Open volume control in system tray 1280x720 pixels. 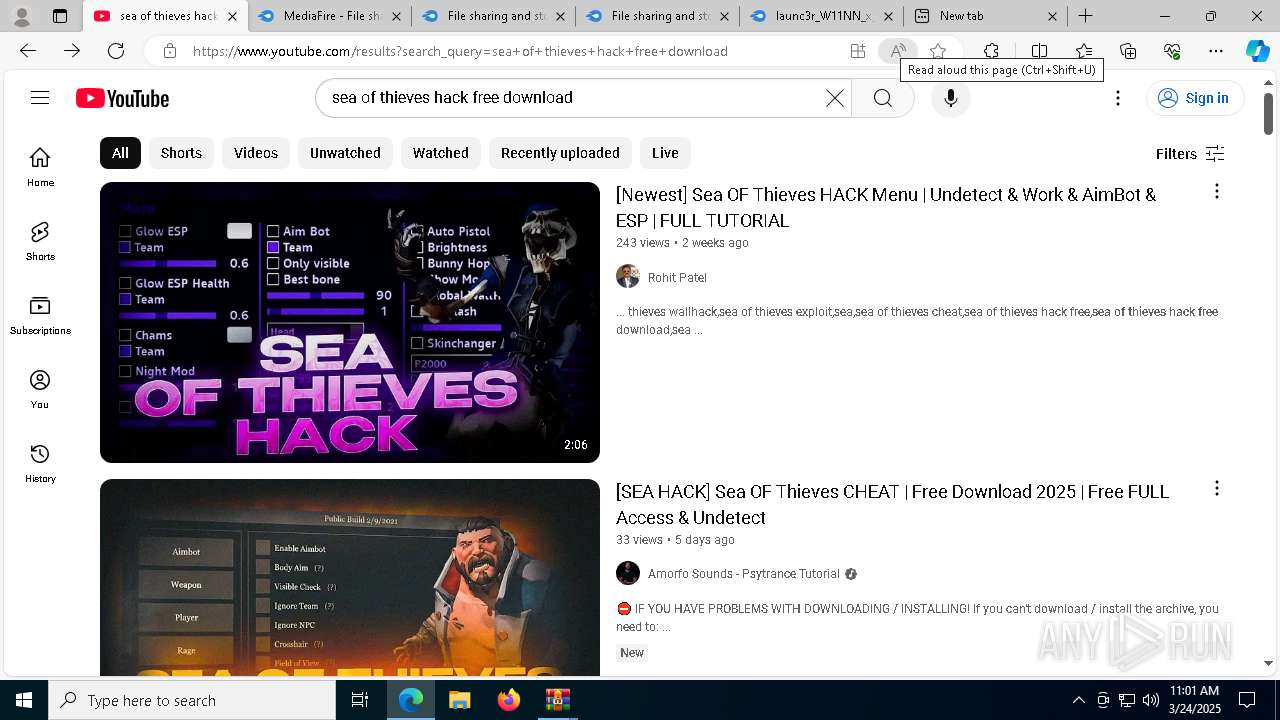coord(1151,700)
